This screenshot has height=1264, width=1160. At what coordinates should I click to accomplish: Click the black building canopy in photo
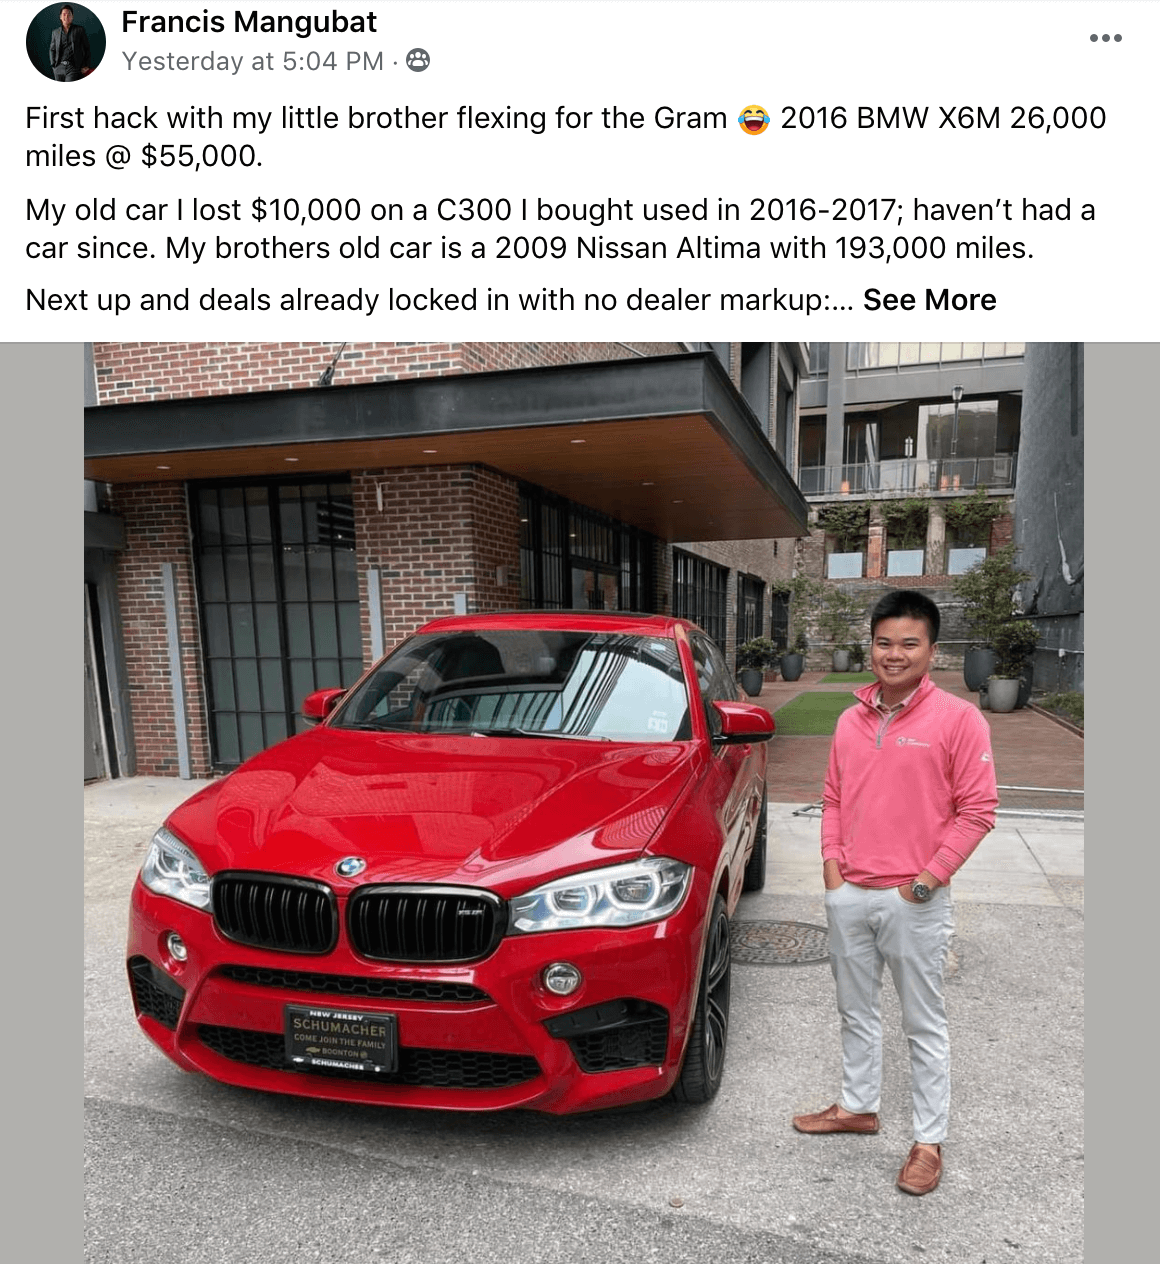pos(445,435)
